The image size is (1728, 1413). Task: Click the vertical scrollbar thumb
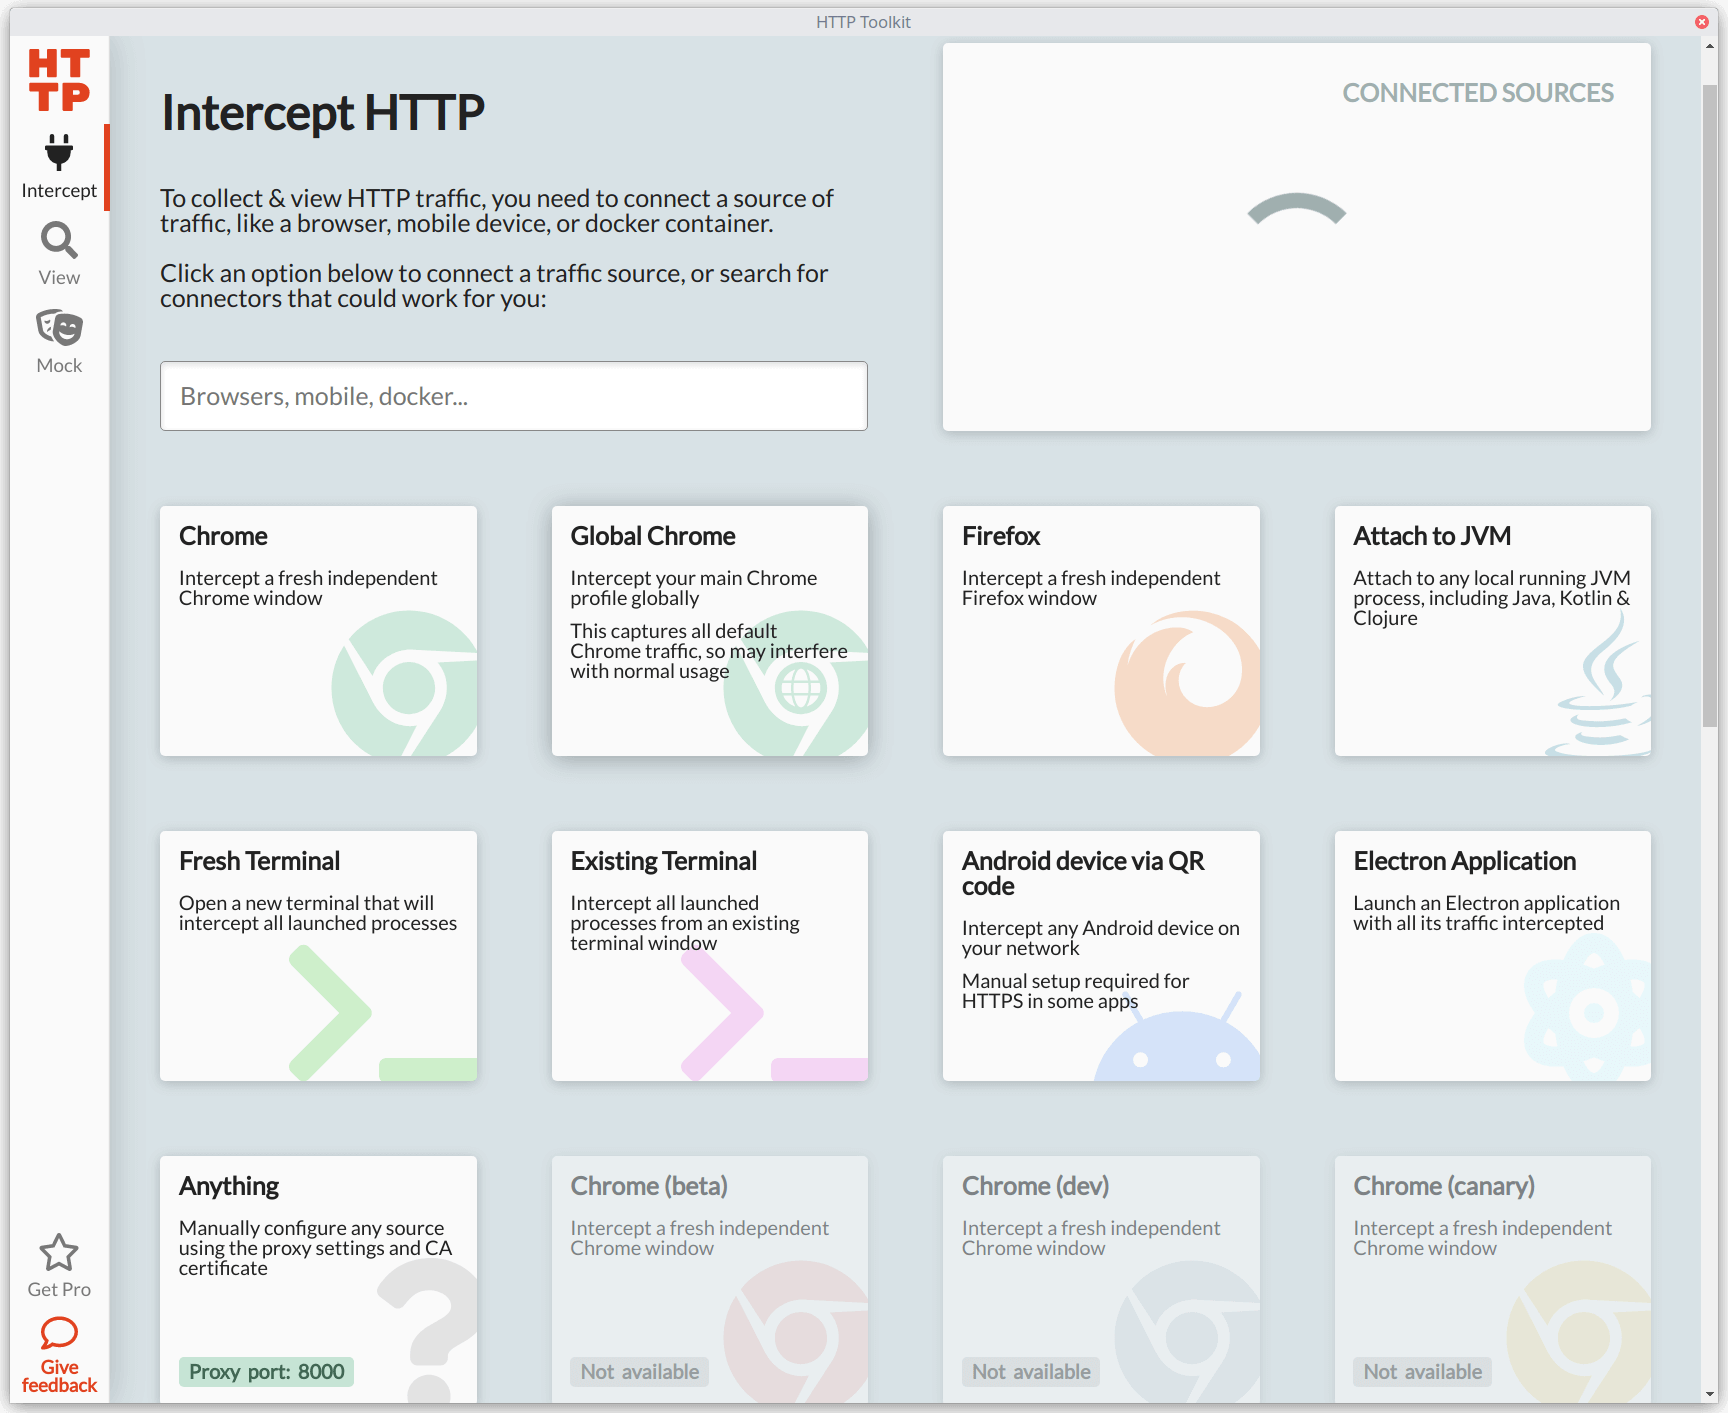pos(1710,405)
